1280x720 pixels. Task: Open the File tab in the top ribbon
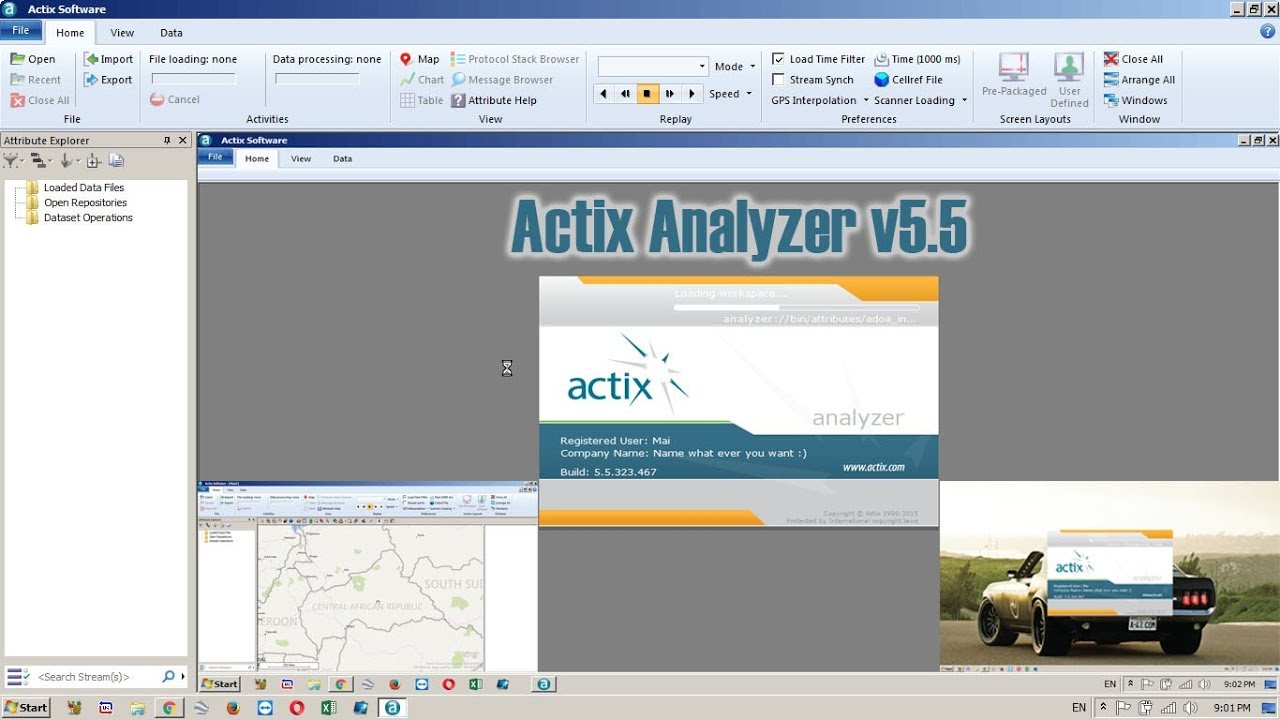[21, 31]
